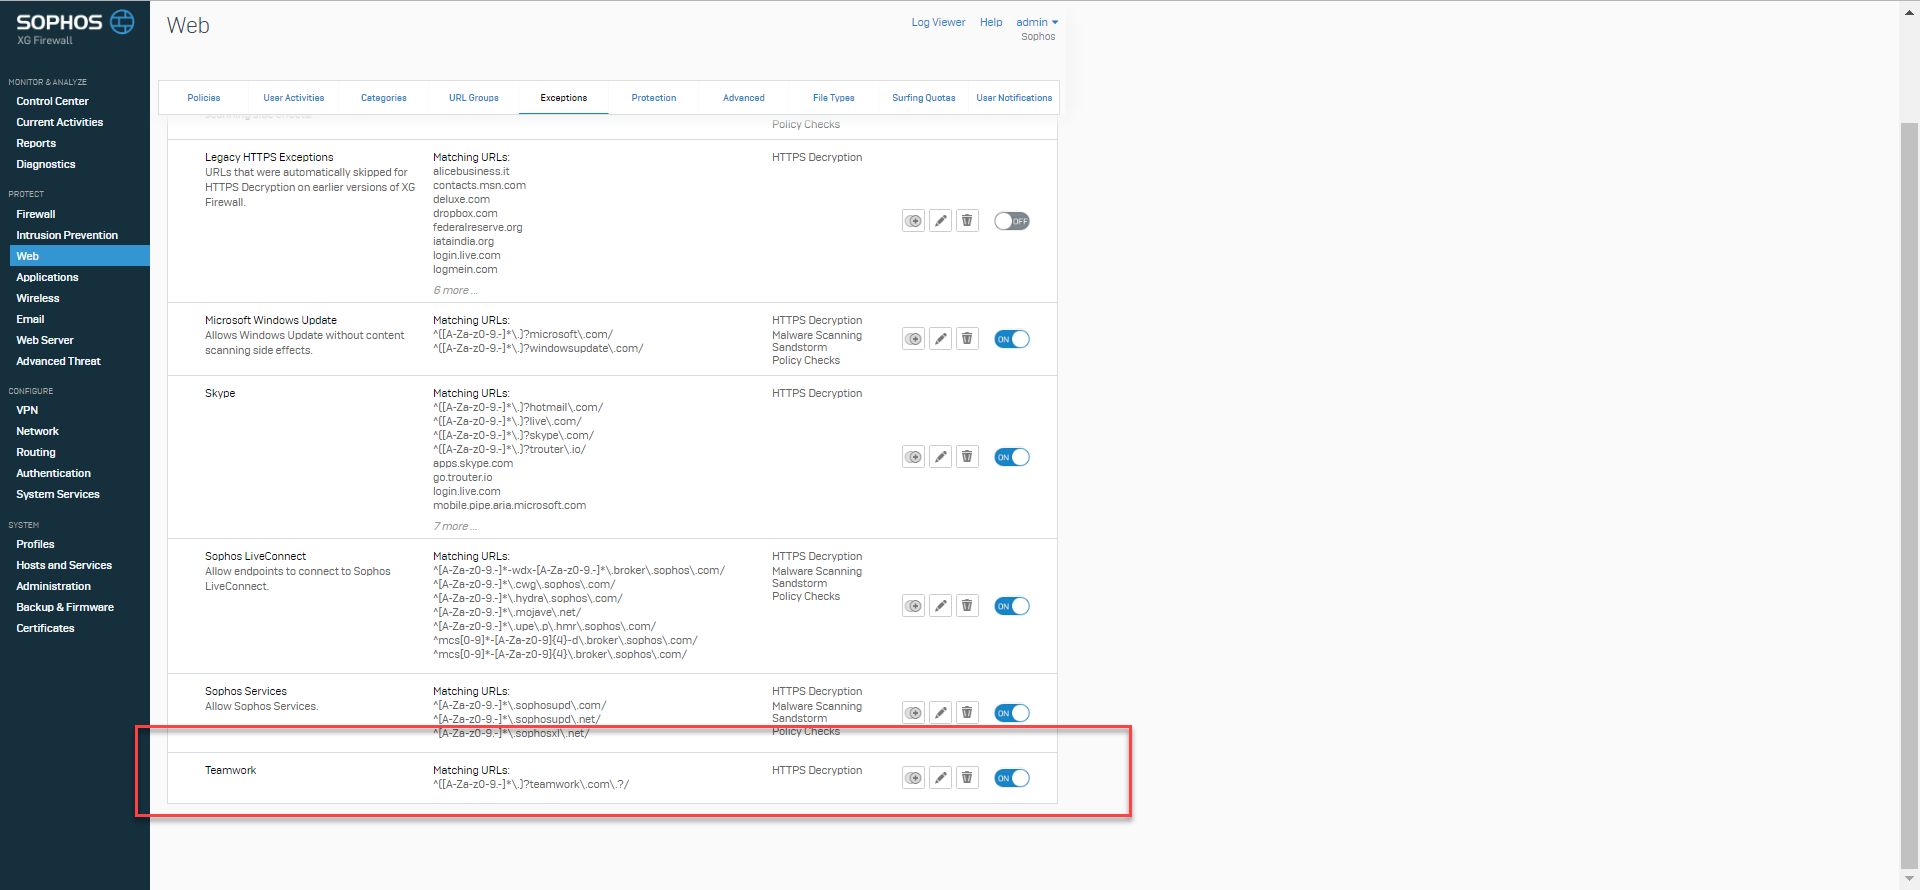This screenshot has height=890, width=1920.
Task: Edit the Skype exception with pencil icon
Action: pyautogui.click(x=940, y=457)
